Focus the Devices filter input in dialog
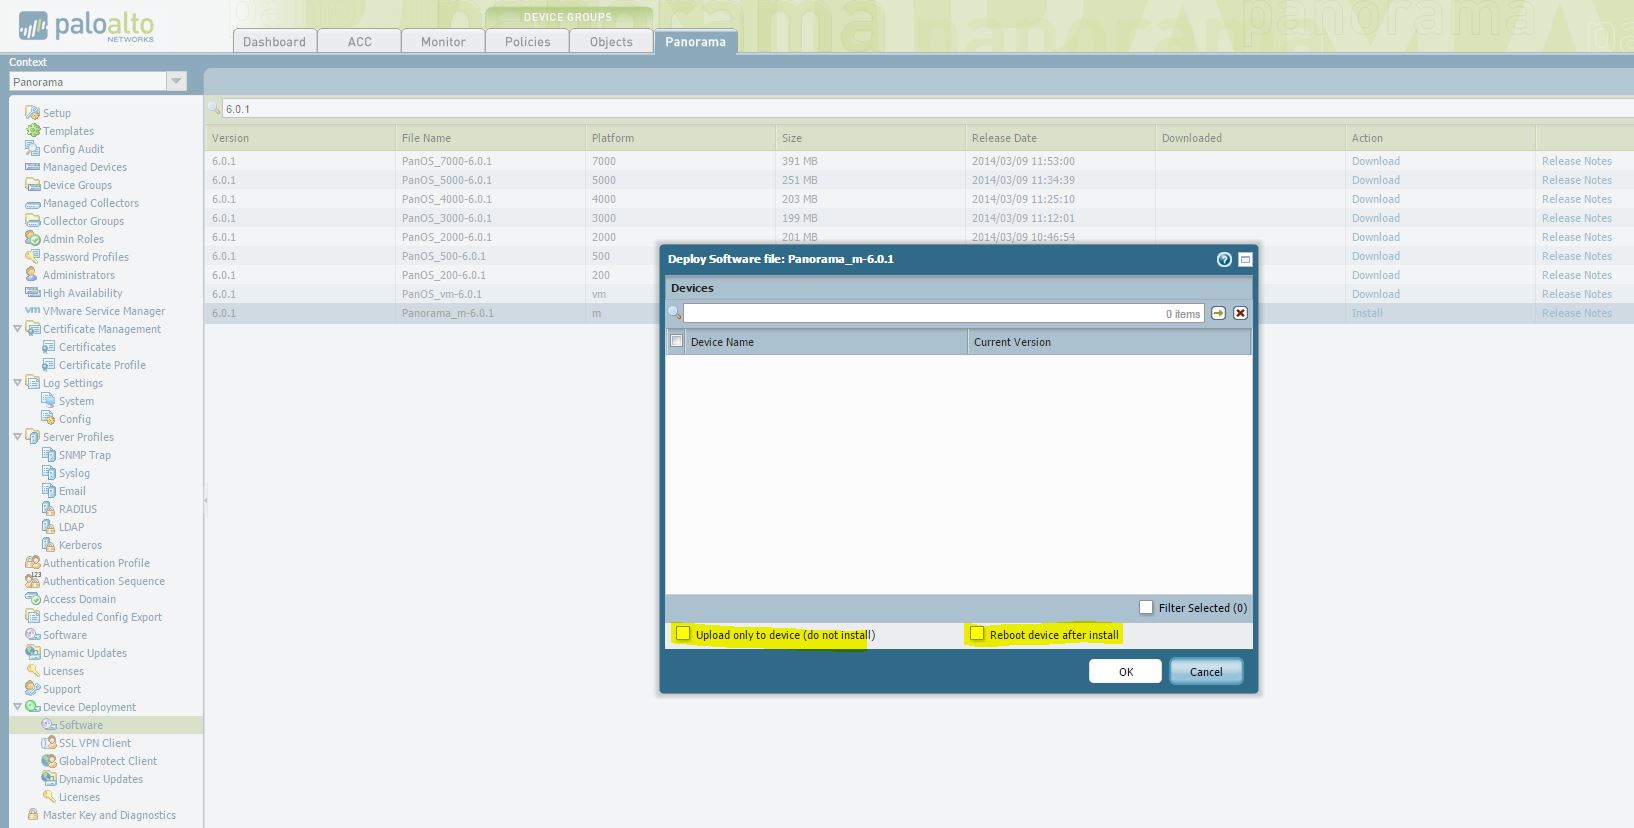1634x828 pixels. click(944, 313)
